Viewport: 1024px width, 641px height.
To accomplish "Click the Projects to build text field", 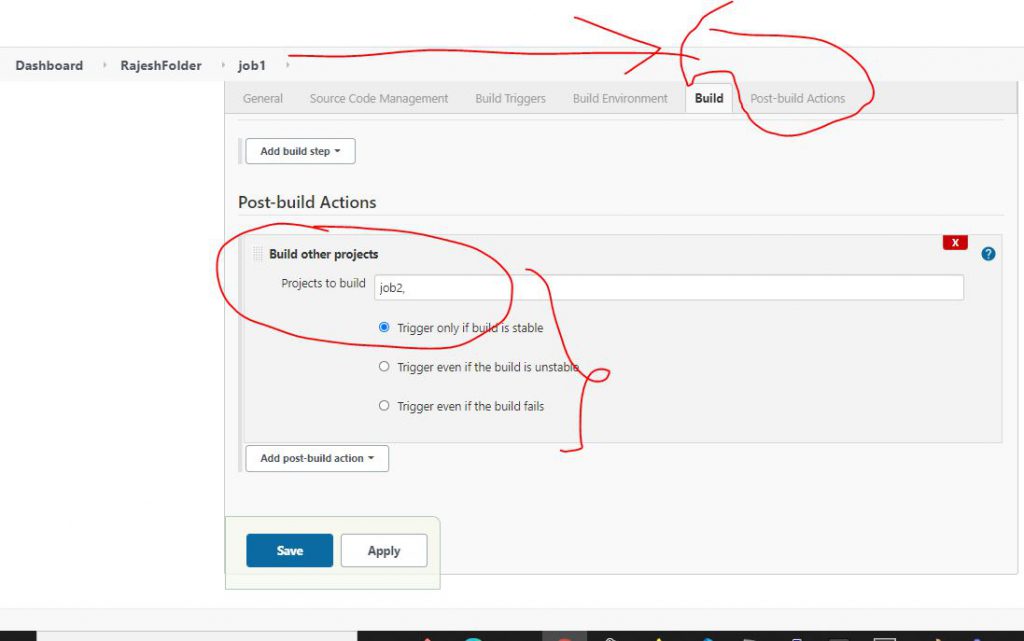I will [x=668, y=288].
